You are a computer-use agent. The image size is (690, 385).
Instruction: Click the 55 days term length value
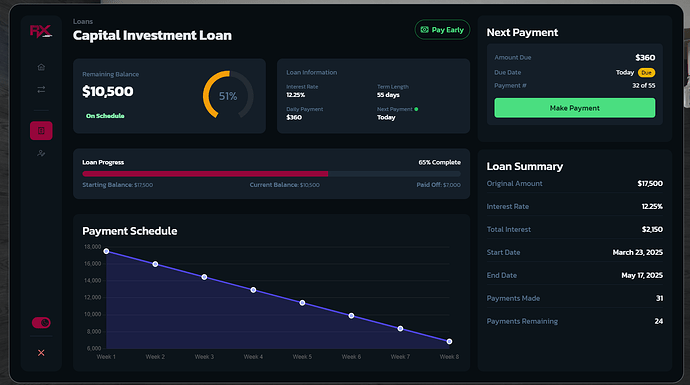point(388,95)
